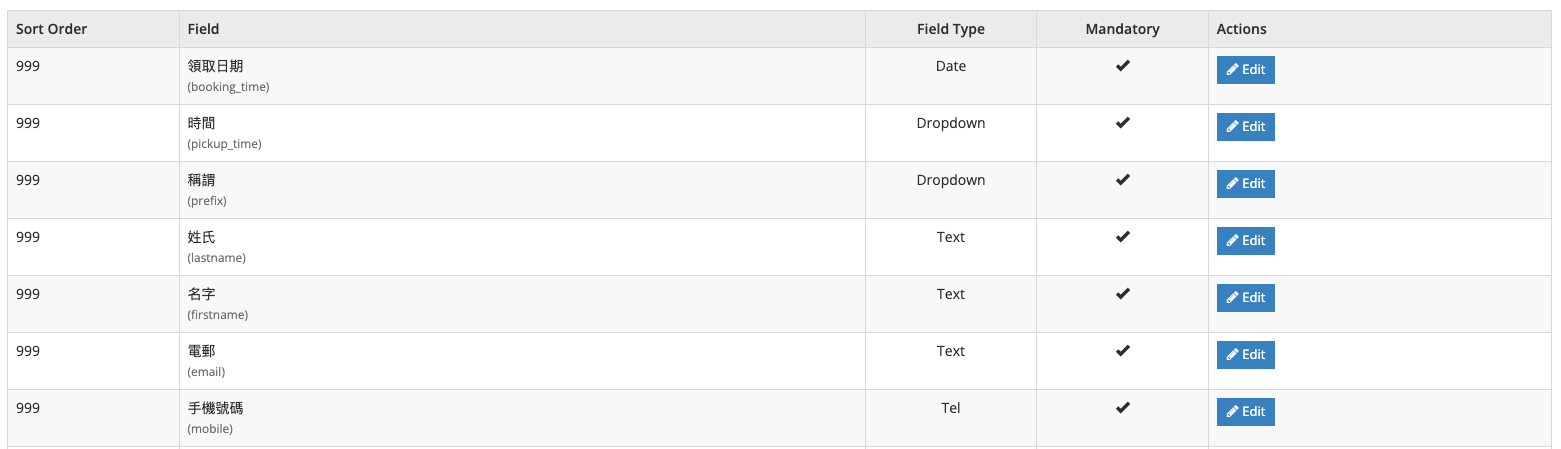Click mandatory checkmark for booking_time
This screenshot has height=449, width=1561.
tap(1123, 66)
